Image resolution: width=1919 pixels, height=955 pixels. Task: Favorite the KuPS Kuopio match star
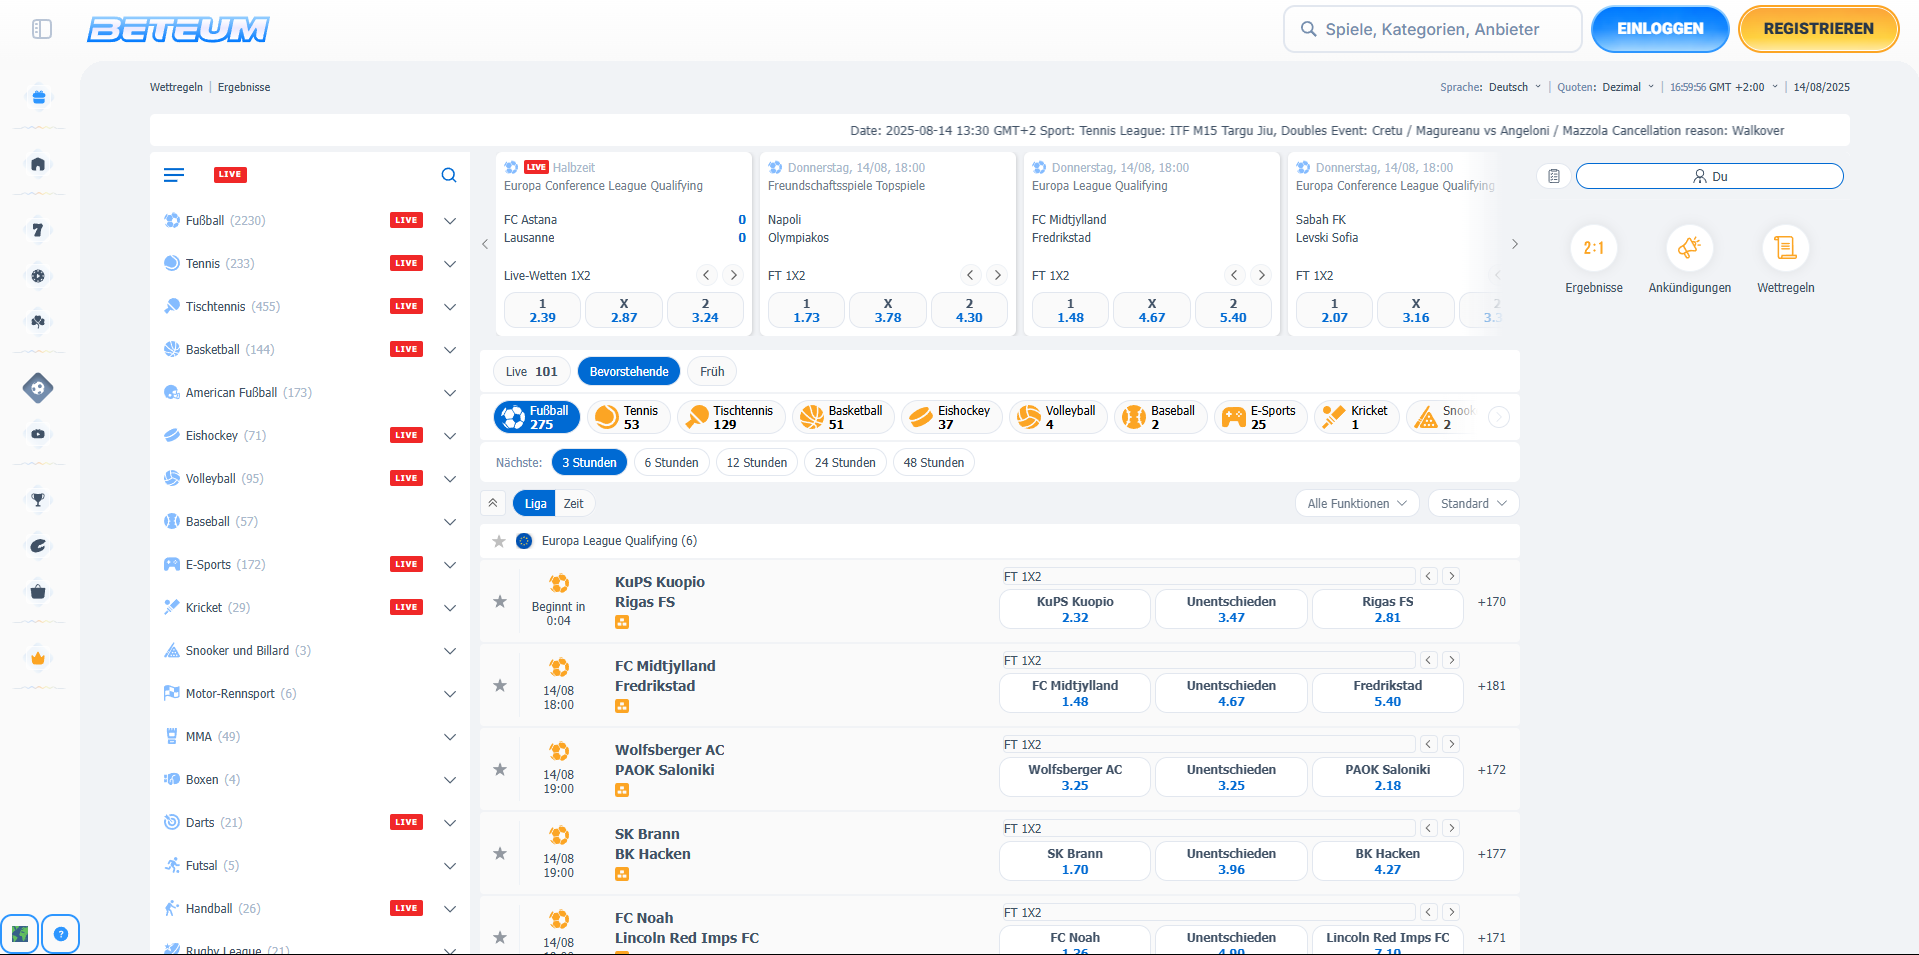point(500,601)
